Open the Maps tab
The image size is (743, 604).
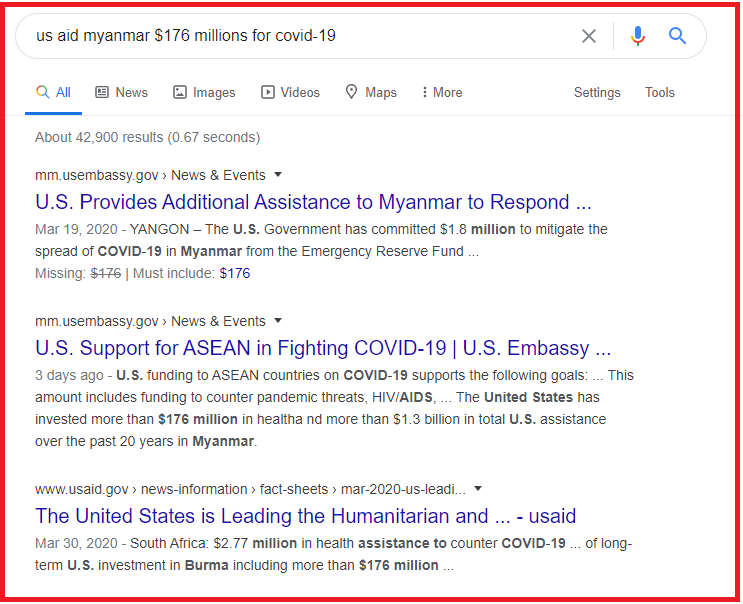click(x=371, y=92)
